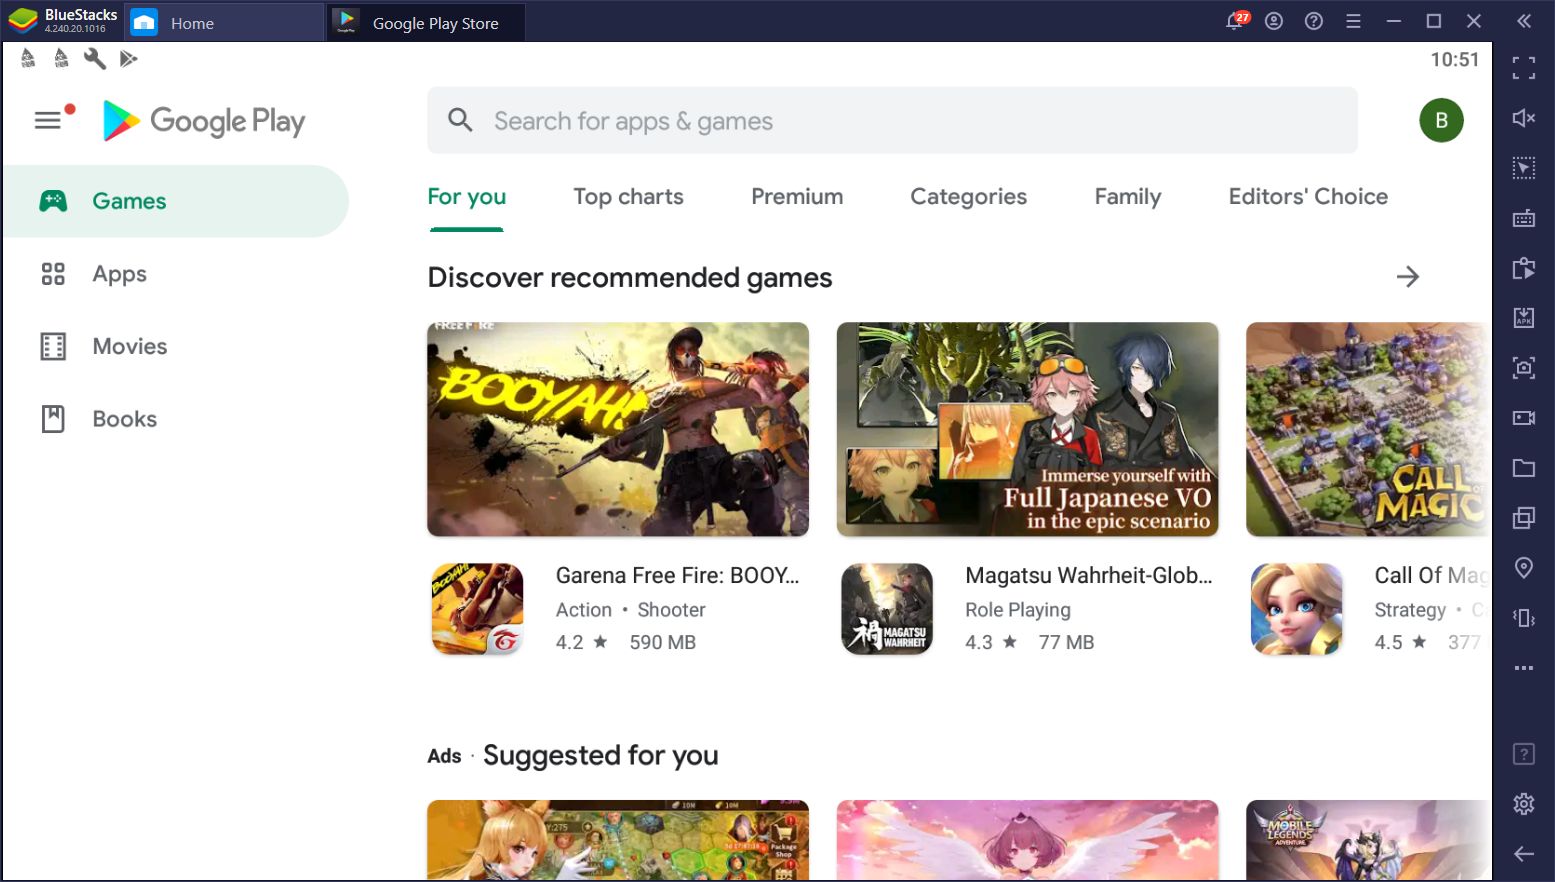
Task: Select Games in the left navigation
Action: (x=175, y=201)
